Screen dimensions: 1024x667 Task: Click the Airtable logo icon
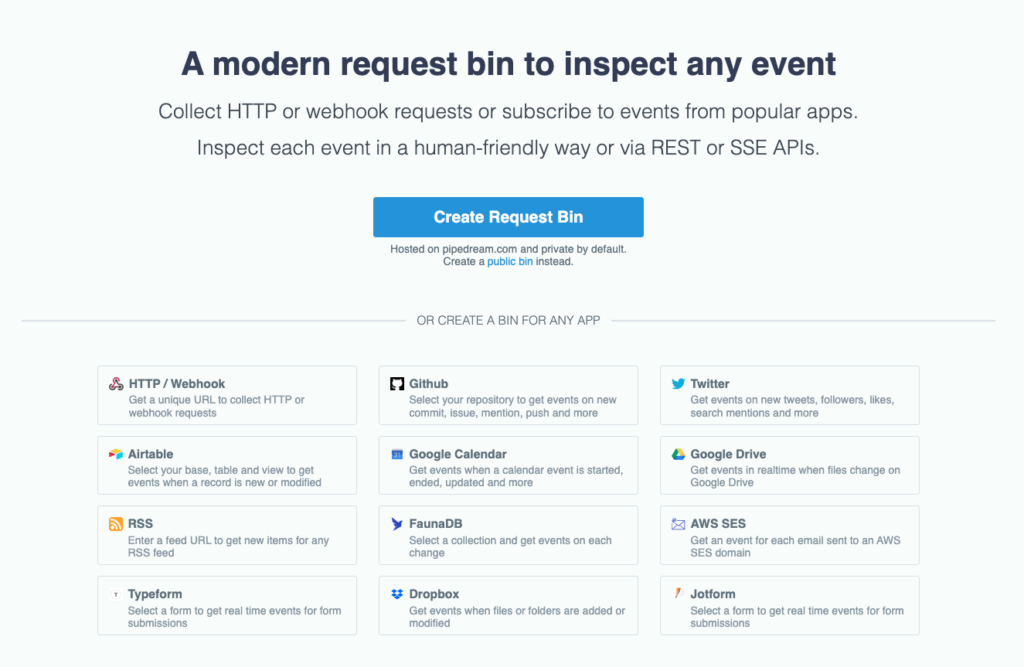click(116, 454)
